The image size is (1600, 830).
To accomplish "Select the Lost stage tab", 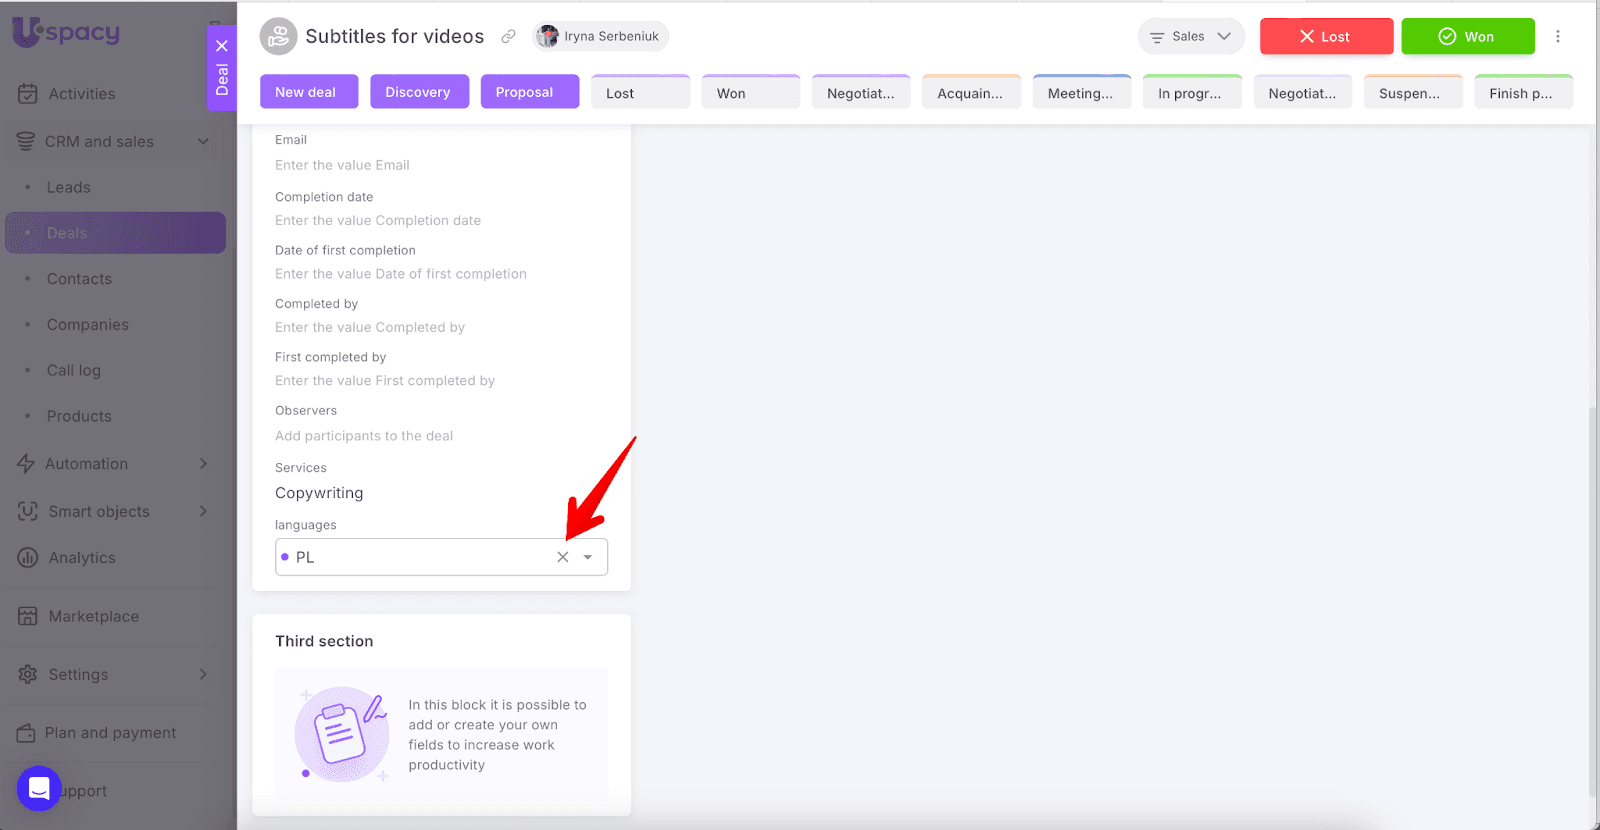I will (640, 91).
